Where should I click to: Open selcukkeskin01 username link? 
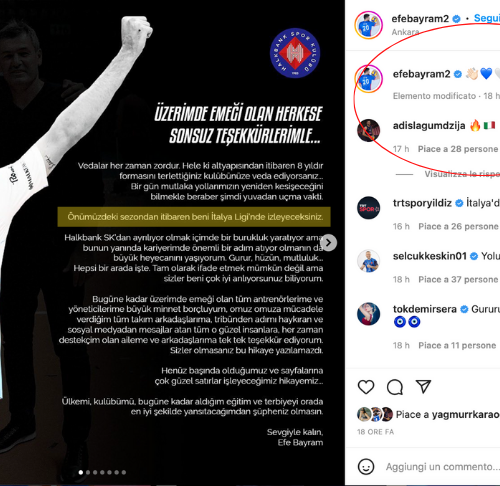(x=430, y=256)
